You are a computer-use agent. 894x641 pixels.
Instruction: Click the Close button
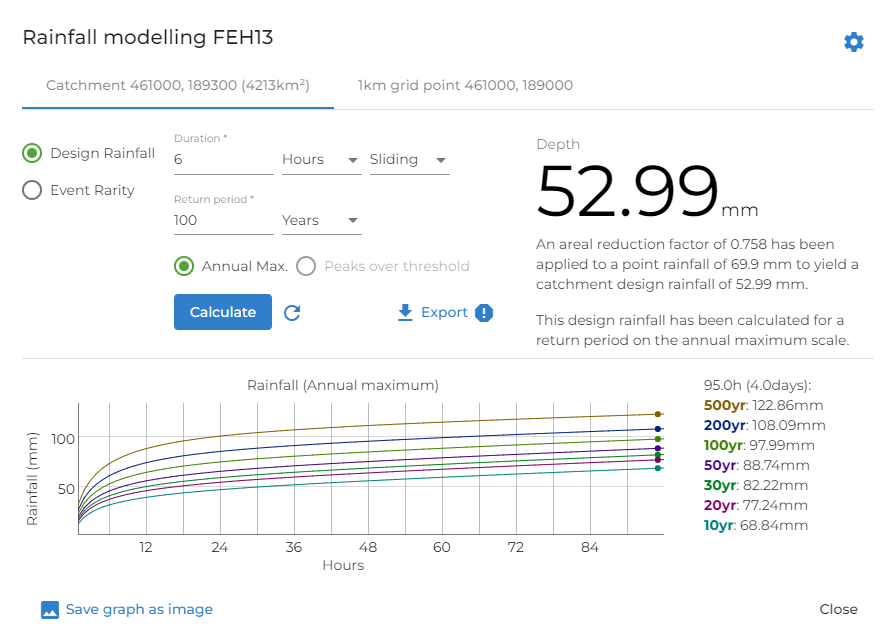coord(838,609)
